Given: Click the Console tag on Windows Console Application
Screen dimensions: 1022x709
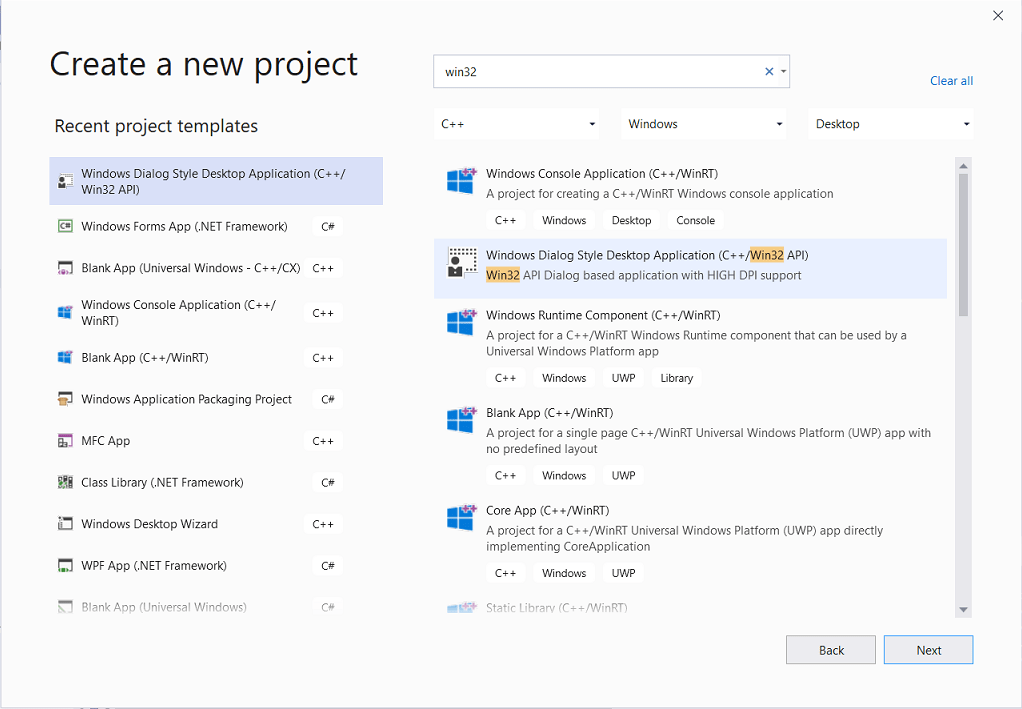Looking at the screenshot, I should 695,220.
